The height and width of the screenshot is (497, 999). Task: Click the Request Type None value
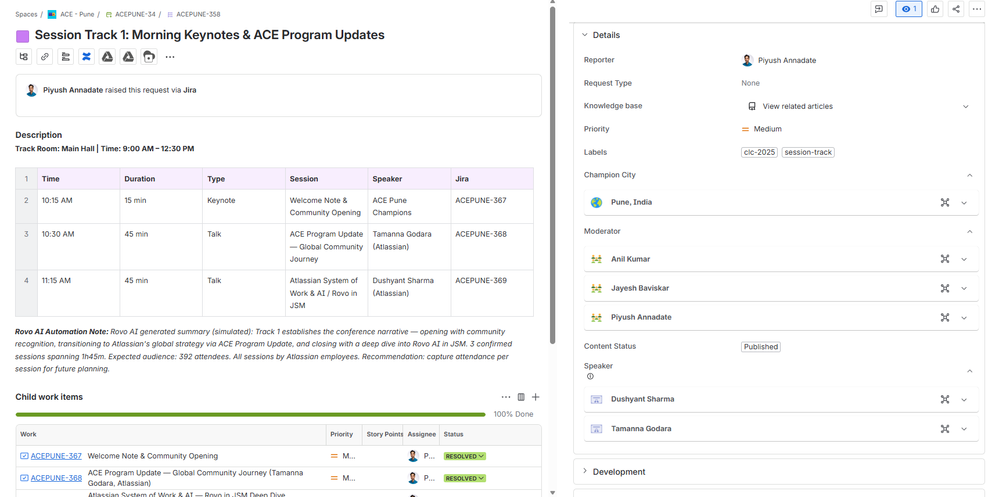tap(751, 83)
